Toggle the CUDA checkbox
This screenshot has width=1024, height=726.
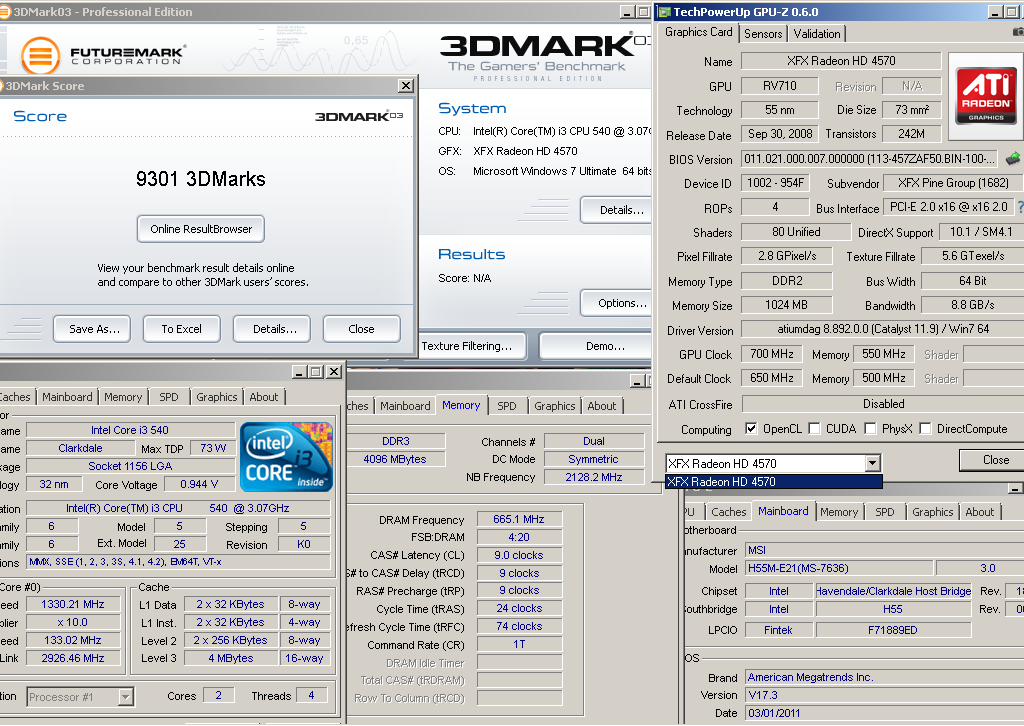814,428
